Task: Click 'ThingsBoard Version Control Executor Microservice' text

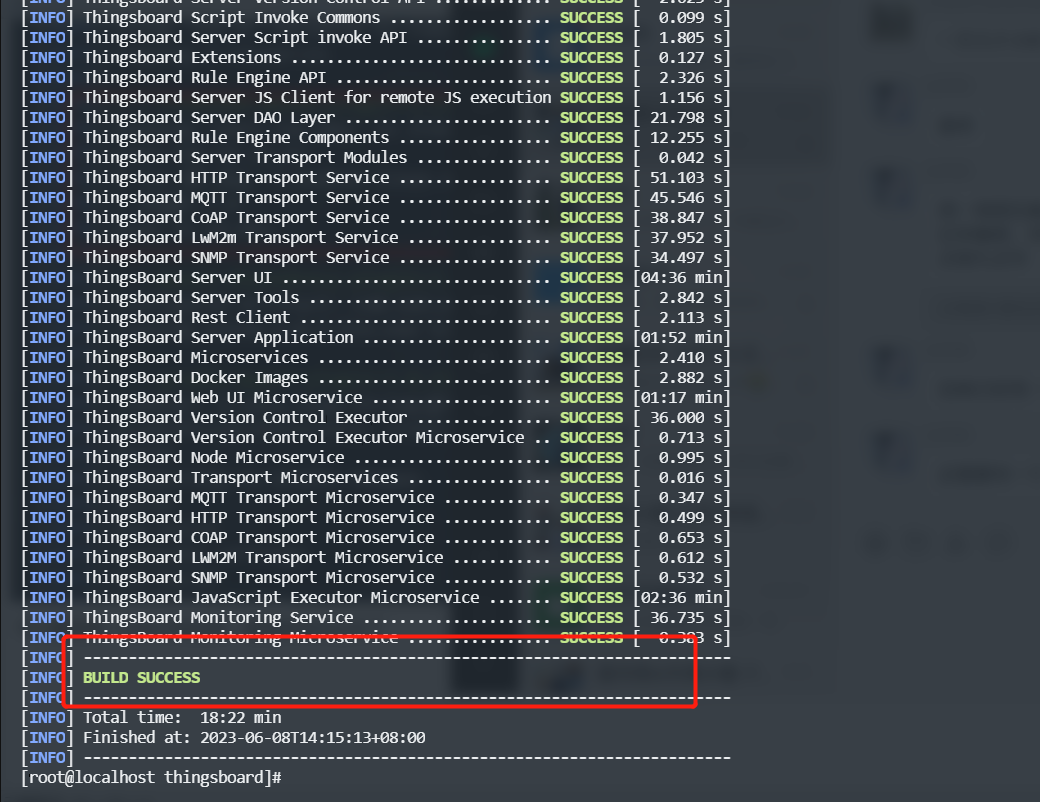Action: pos(304,438)
